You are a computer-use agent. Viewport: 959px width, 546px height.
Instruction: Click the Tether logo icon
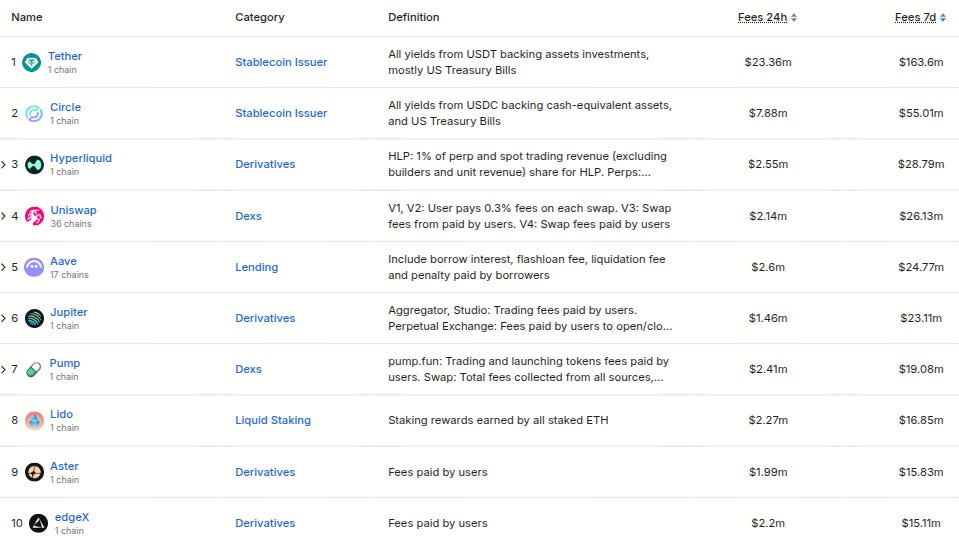click(31, 62)
